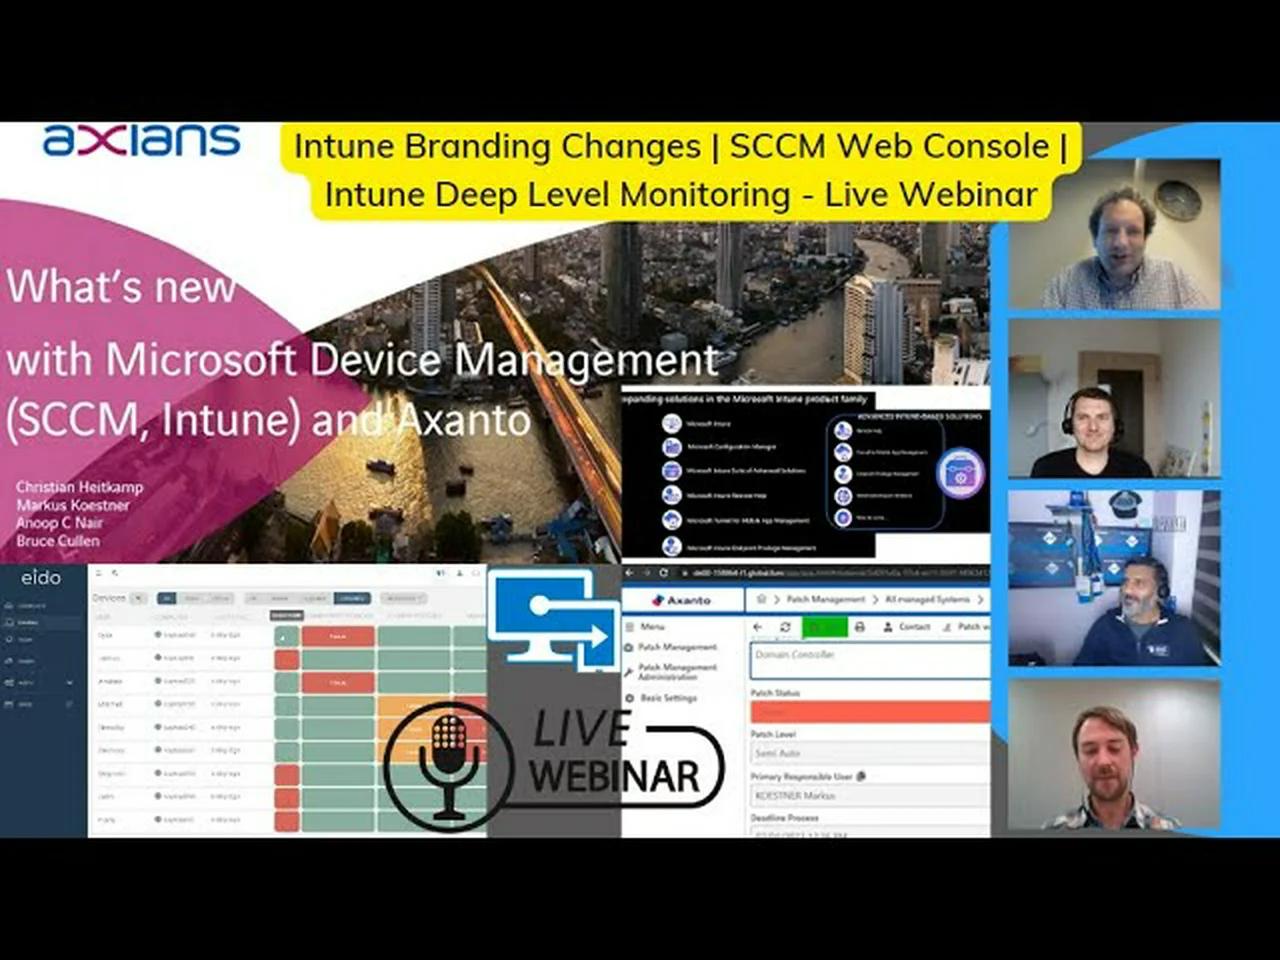1280x960 pixels.
Task: Open Patch Management Administration in the sidebar
Action: point(671,671)
